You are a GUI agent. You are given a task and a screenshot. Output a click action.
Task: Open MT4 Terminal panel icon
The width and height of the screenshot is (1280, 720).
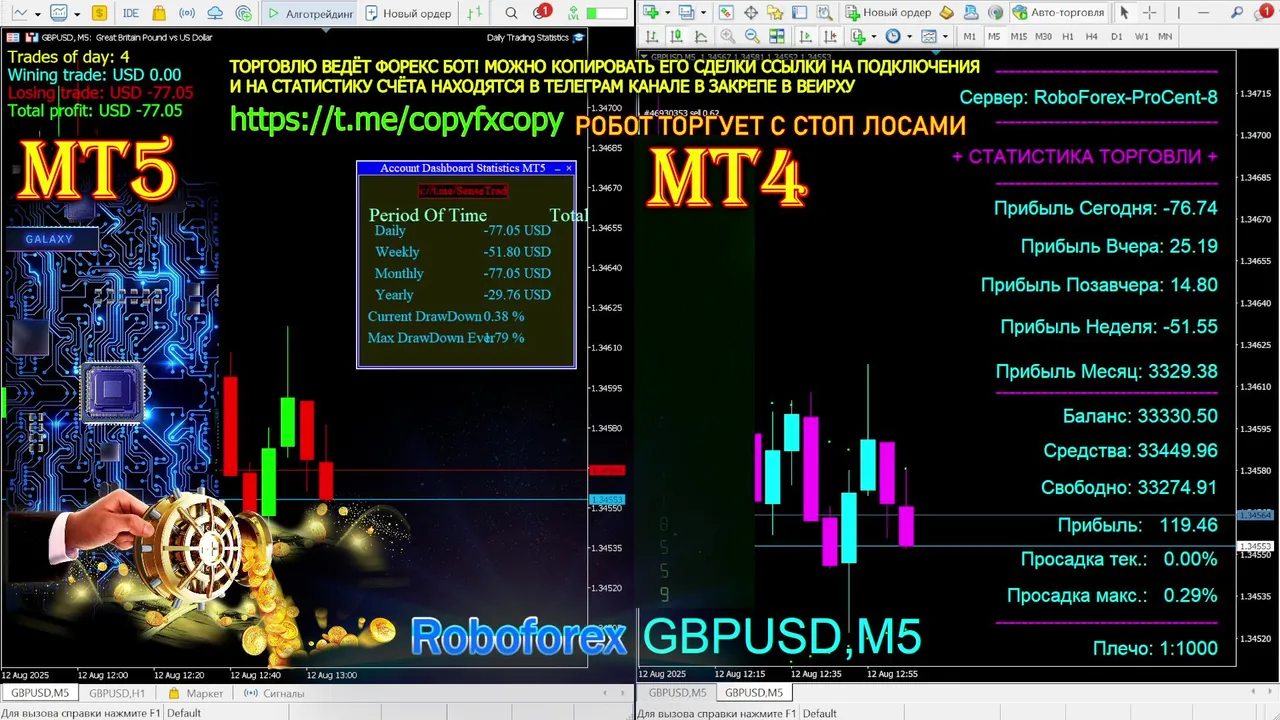(x=799, y=12)
